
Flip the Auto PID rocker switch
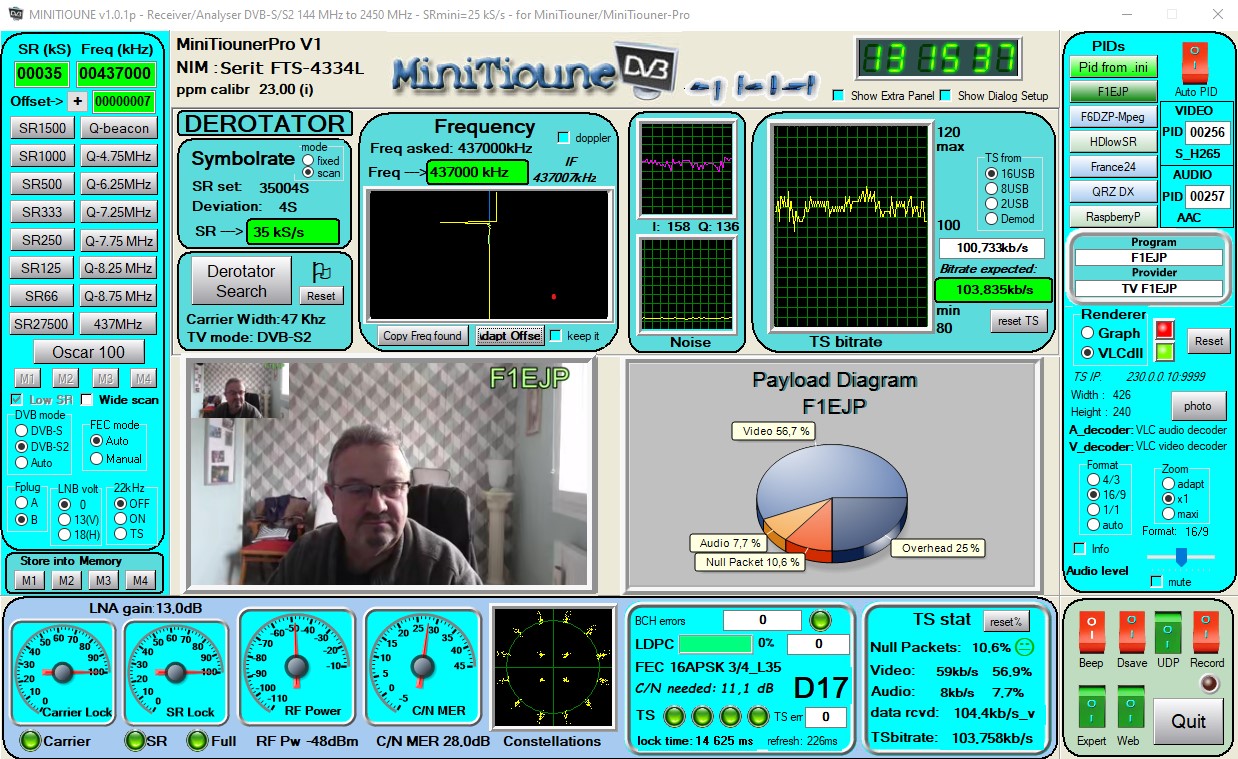point(1196,63)
